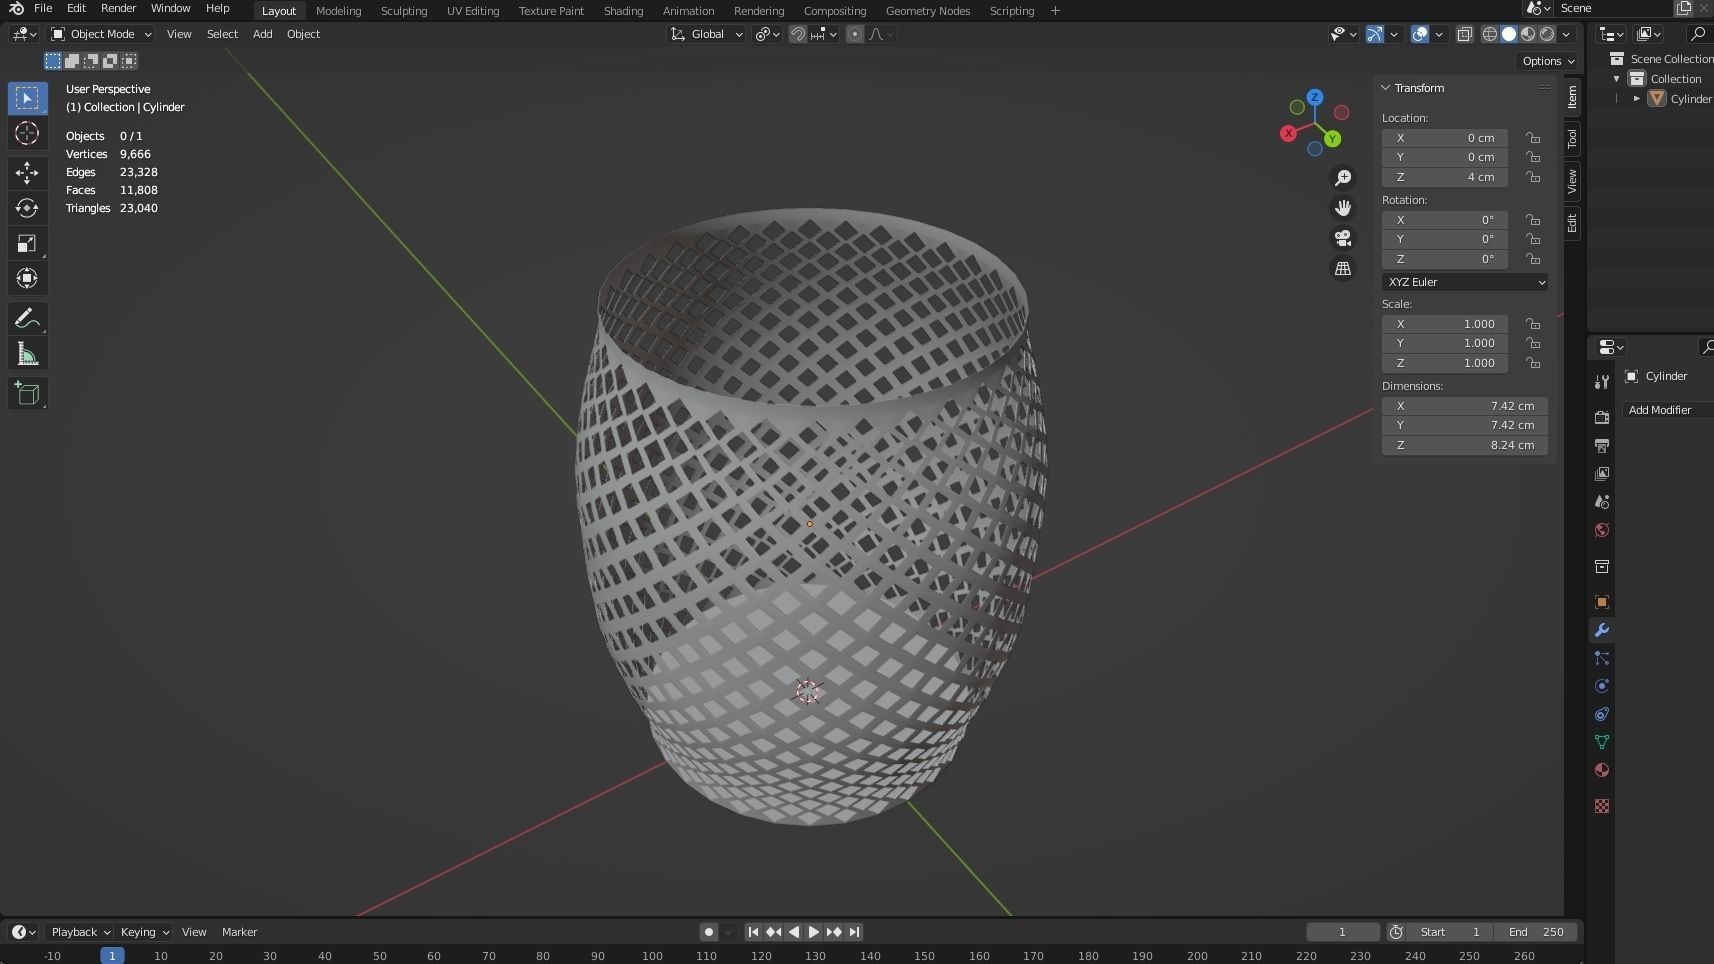This screenshot has width=1714, height=964.
Task: Jump to the end frame
Action: [854, 932]
